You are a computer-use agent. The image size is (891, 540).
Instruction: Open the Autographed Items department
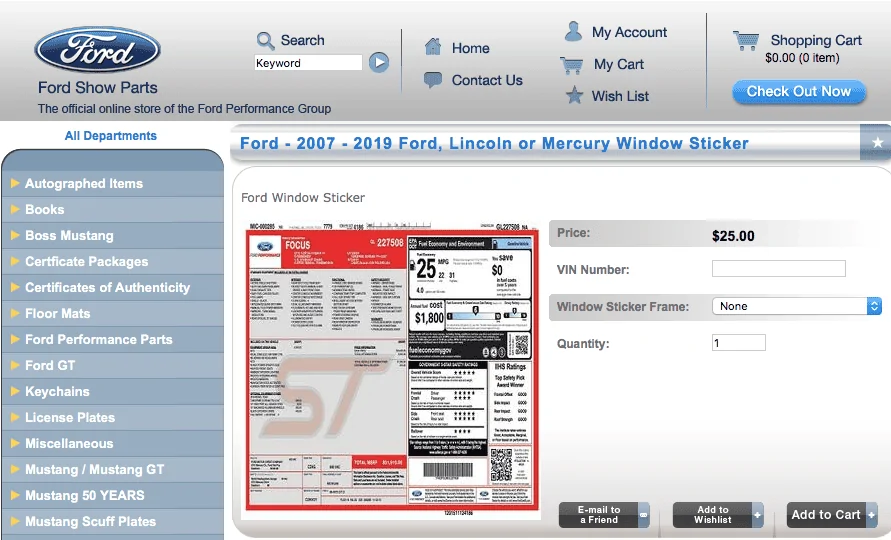pyautogui.click(x=84, y=184)
